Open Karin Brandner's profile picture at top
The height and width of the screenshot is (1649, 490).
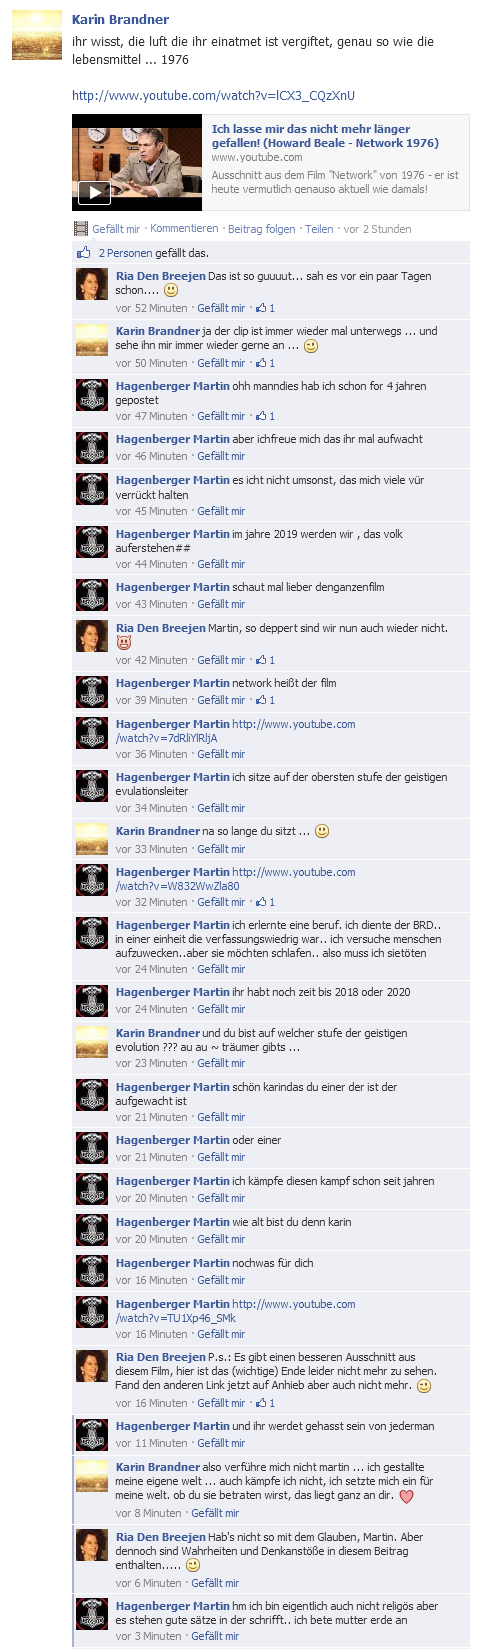coord(37,35)
